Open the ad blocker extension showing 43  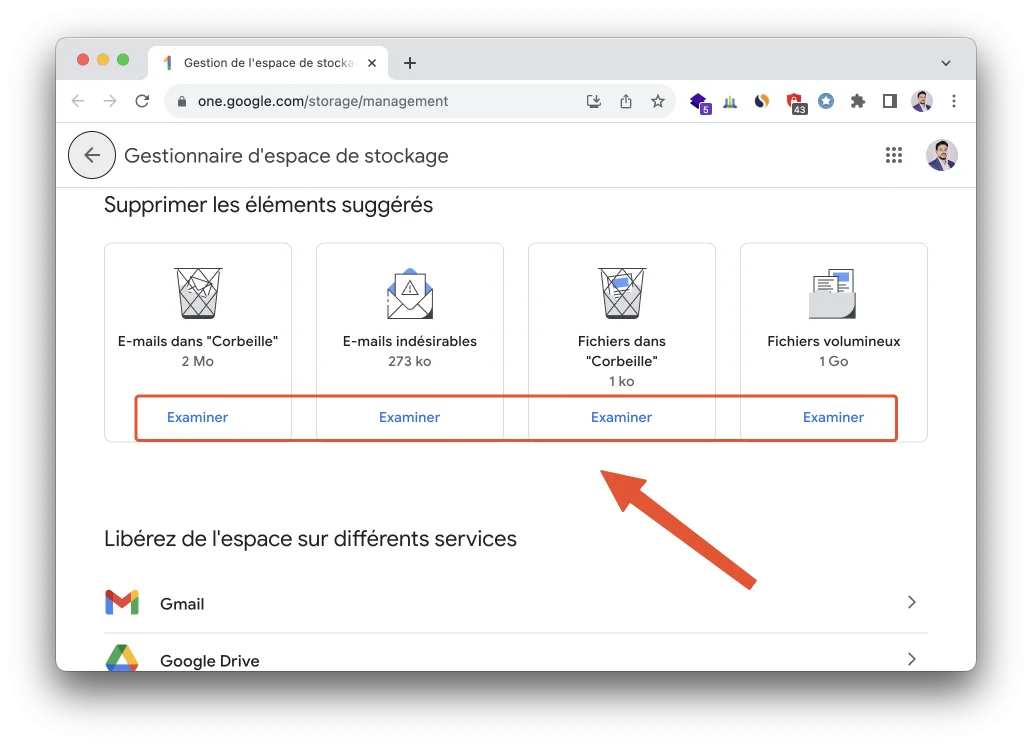795,101
